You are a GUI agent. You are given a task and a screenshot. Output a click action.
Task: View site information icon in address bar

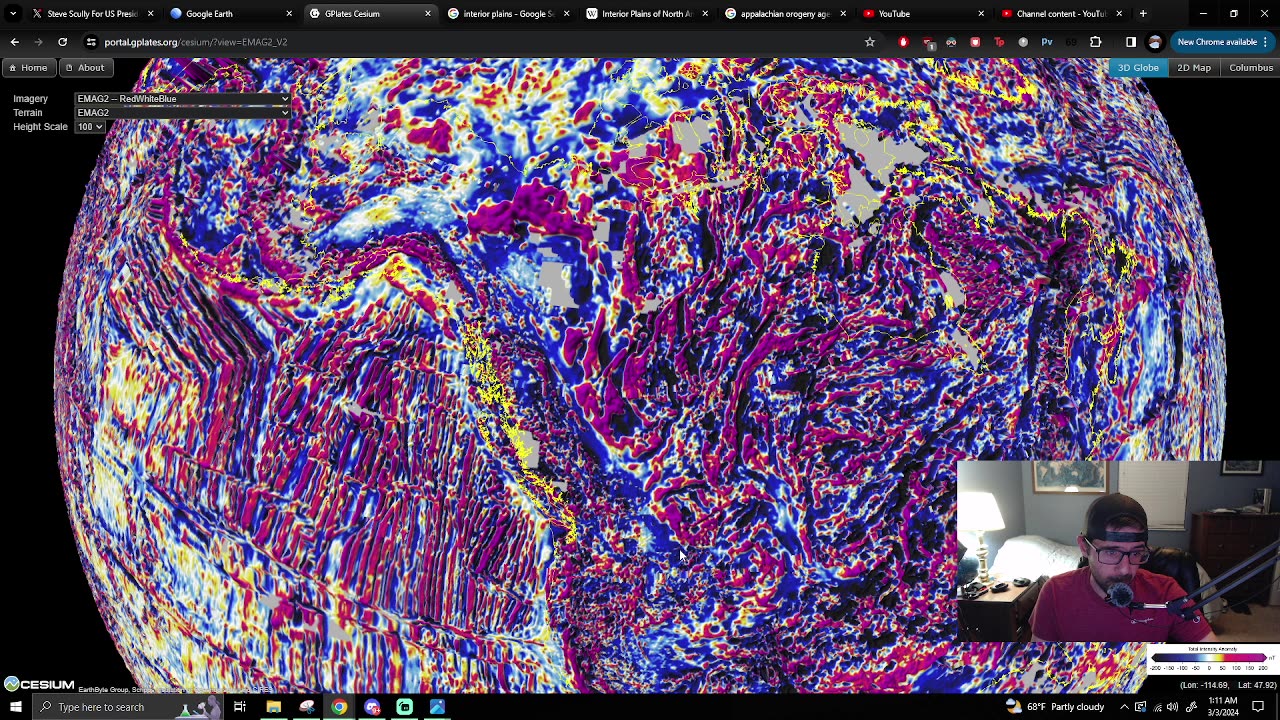click(x=91, y=42)
